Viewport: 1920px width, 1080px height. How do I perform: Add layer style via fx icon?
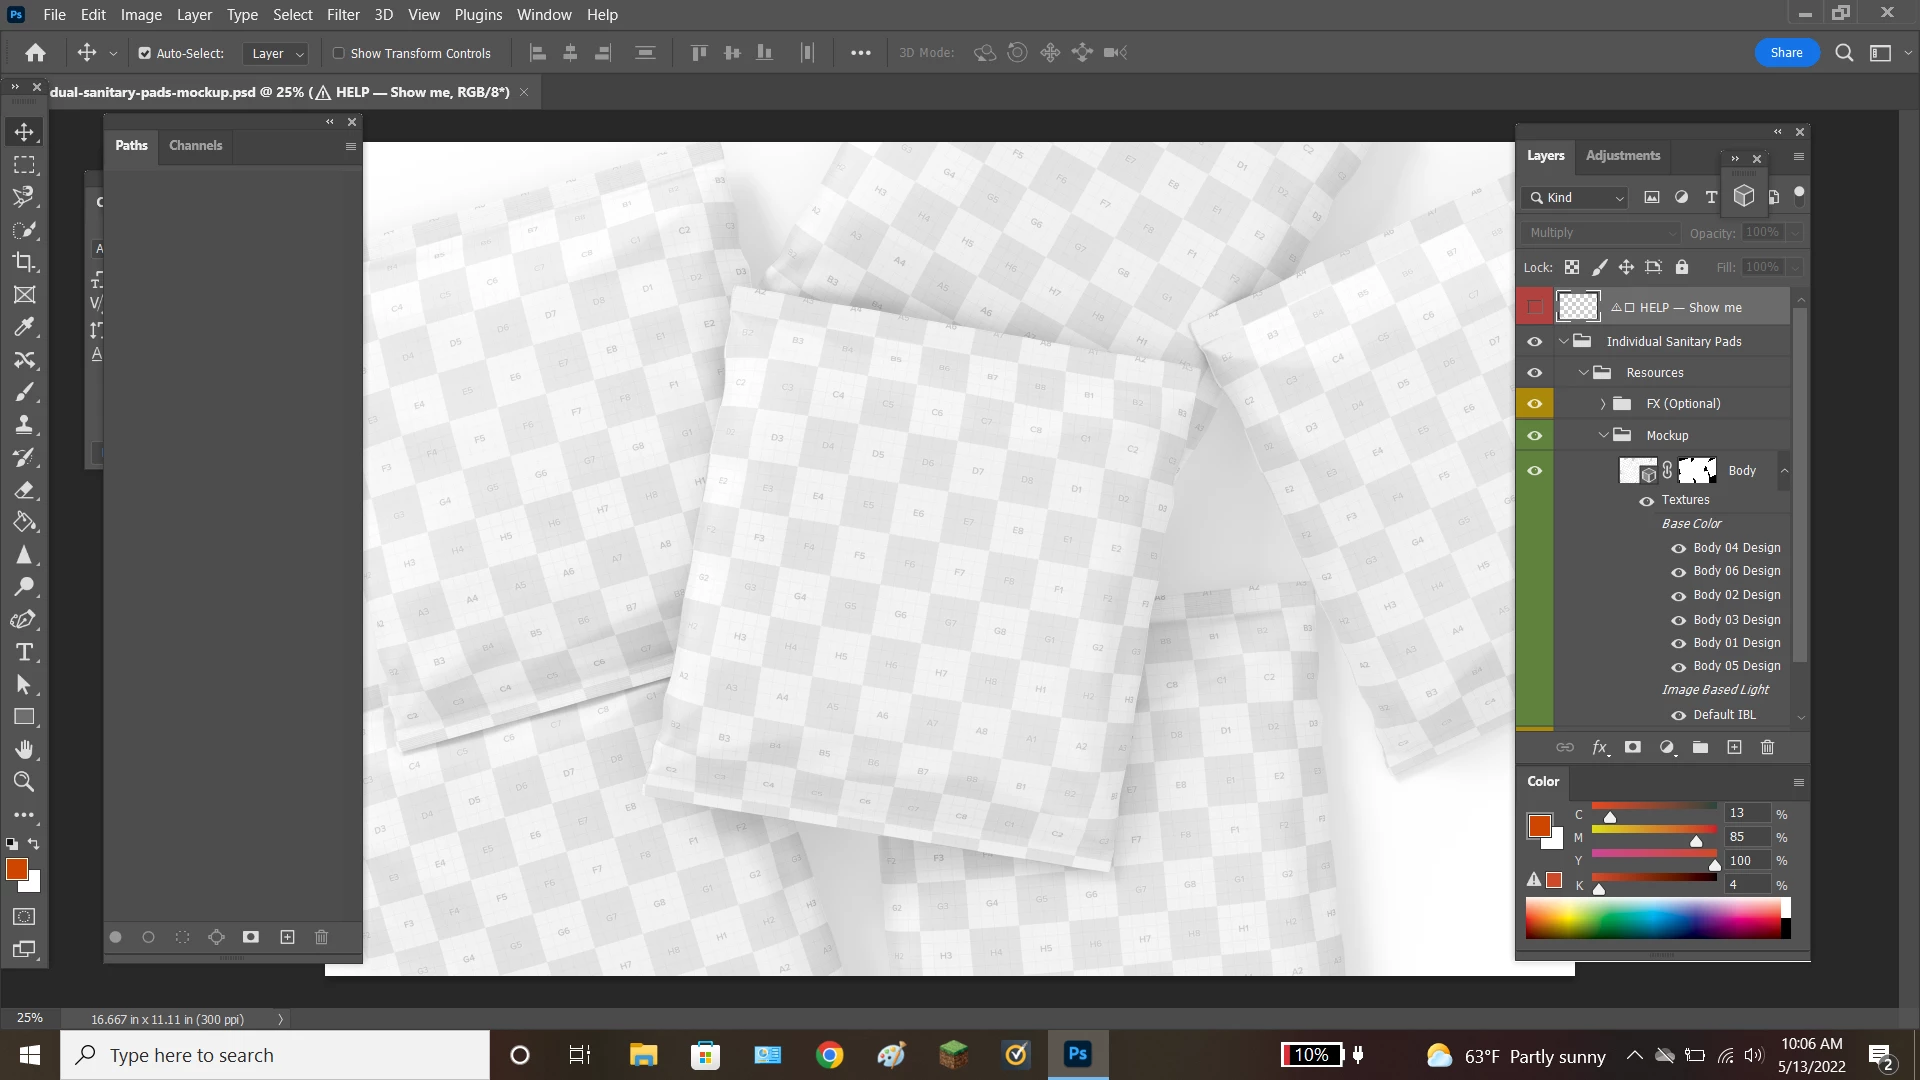click(1599, 747)
